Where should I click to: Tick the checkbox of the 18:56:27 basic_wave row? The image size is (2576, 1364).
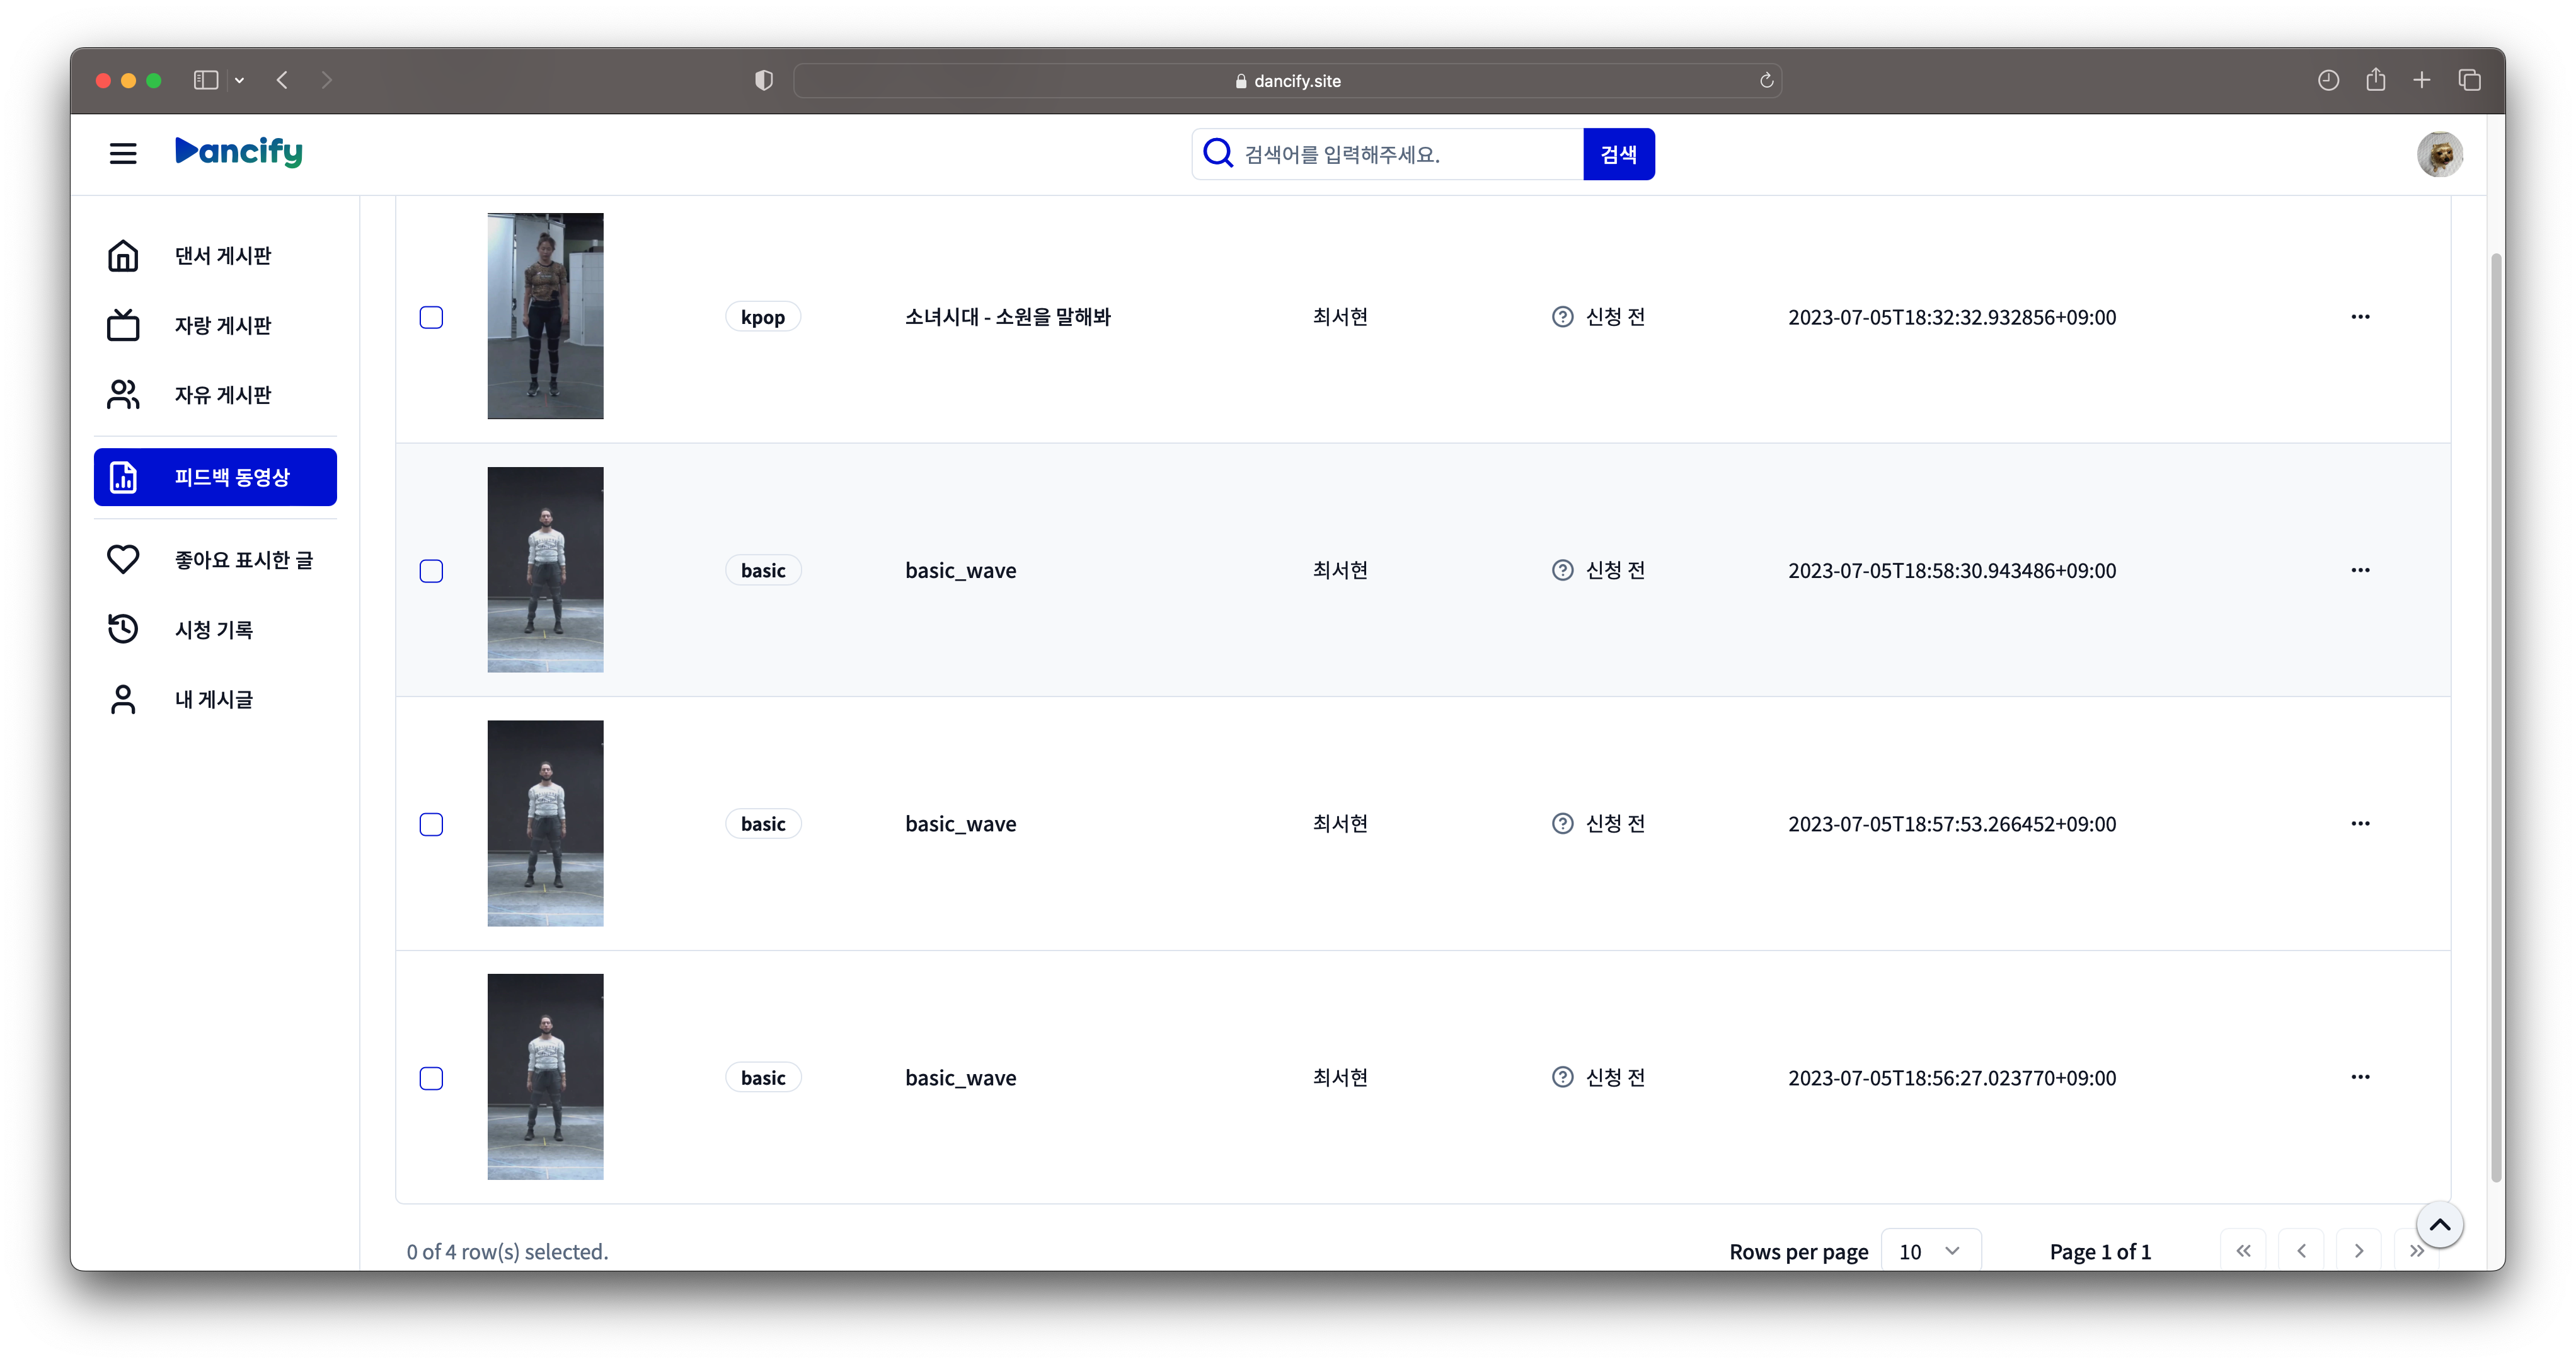tap(431, 1078)
